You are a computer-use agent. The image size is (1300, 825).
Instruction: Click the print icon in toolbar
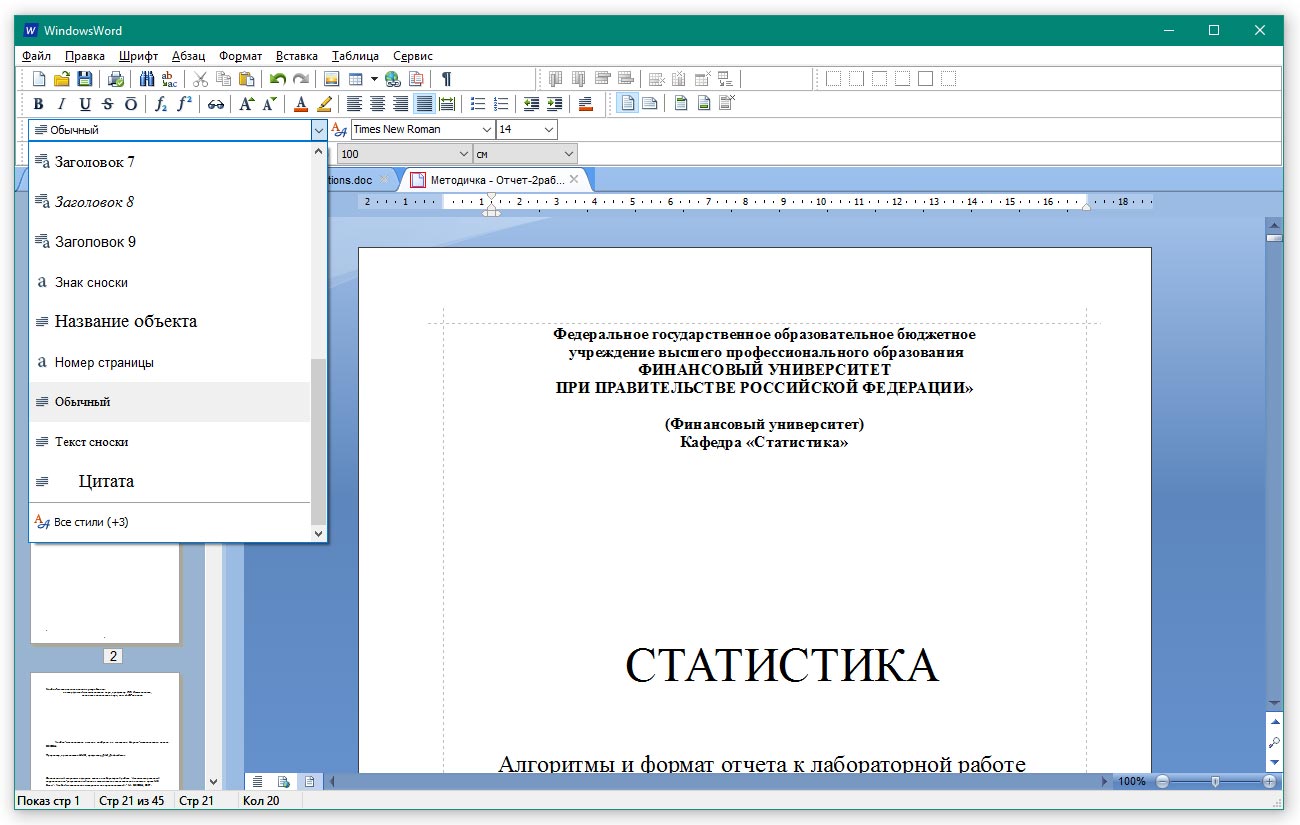[116, 79]
